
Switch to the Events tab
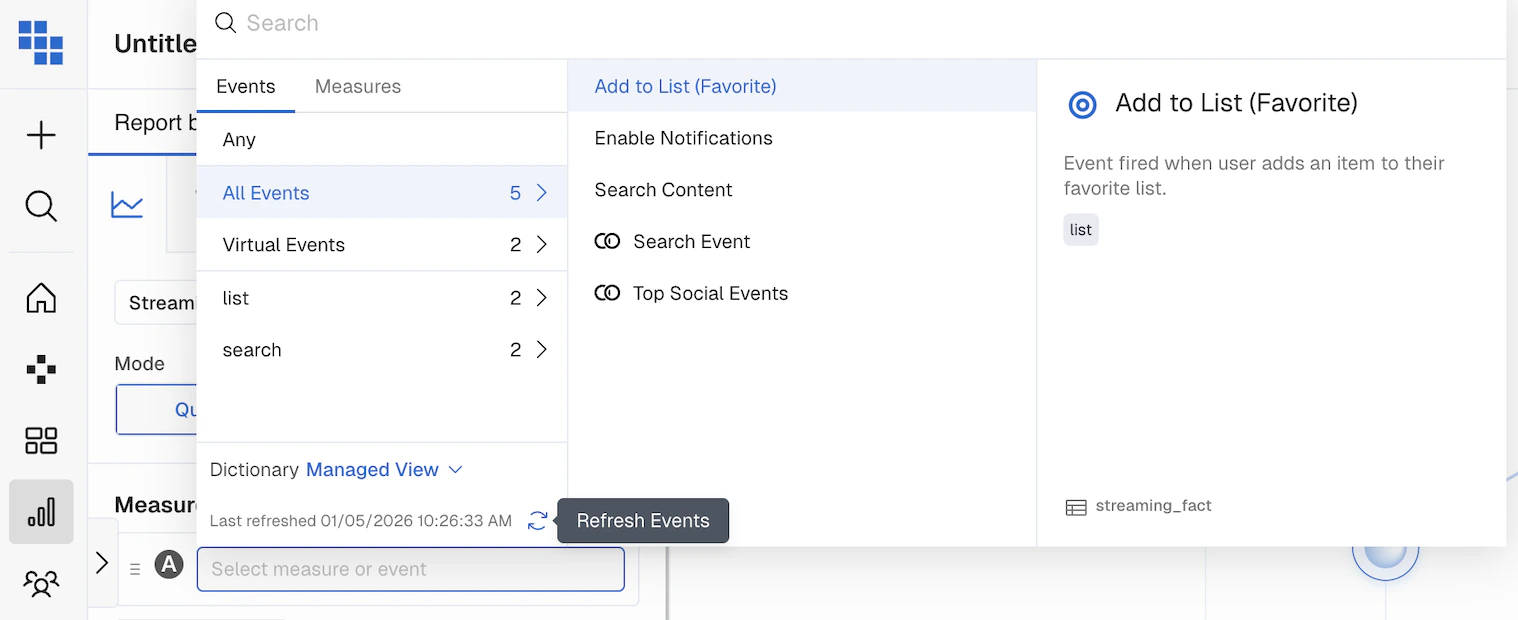[x=246, y=87]
